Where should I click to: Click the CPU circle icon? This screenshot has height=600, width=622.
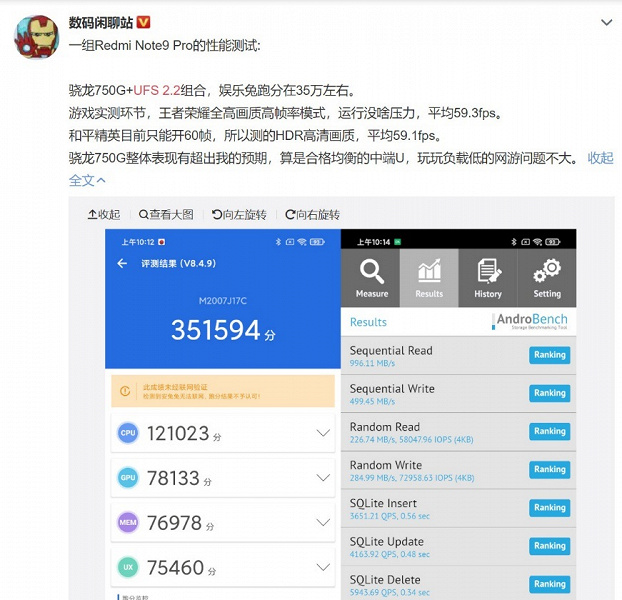pyautogui.click(x=128, y=433)
